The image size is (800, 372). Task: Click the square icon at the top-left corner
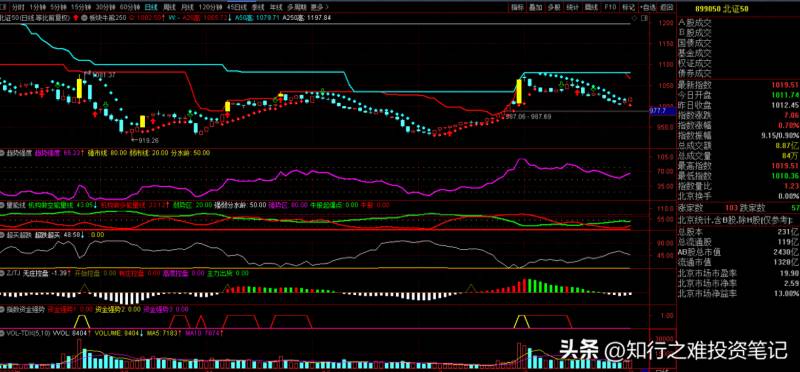(3, 8)
